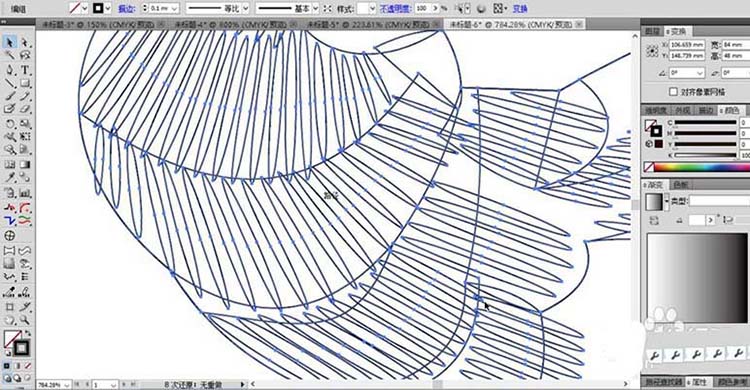The image size is (750, 390).
Task: Open the fill color dropdown in control bar
Action: tap(85, 8)
